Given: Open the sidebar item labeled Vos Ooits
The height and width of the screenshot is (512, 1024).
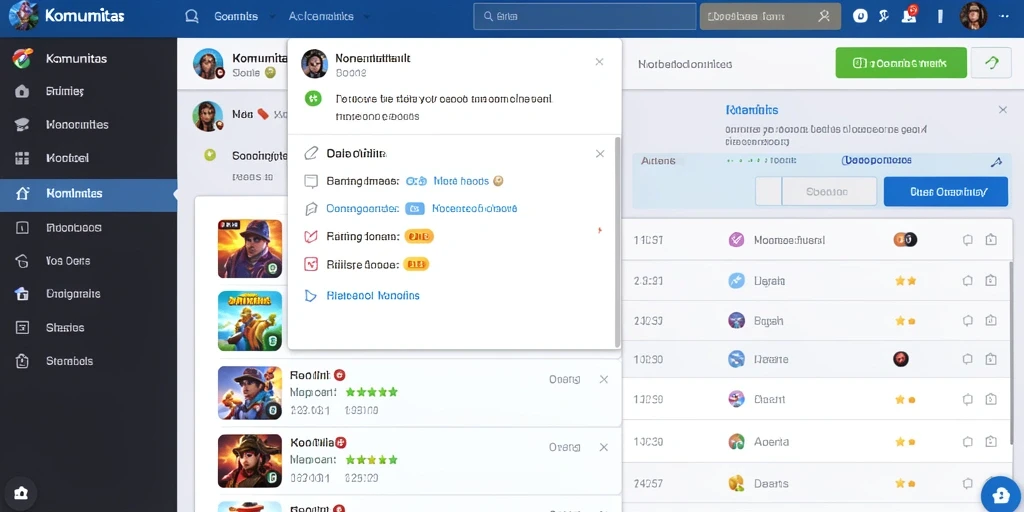Looking at the screenshot, I should pos(88,261).
